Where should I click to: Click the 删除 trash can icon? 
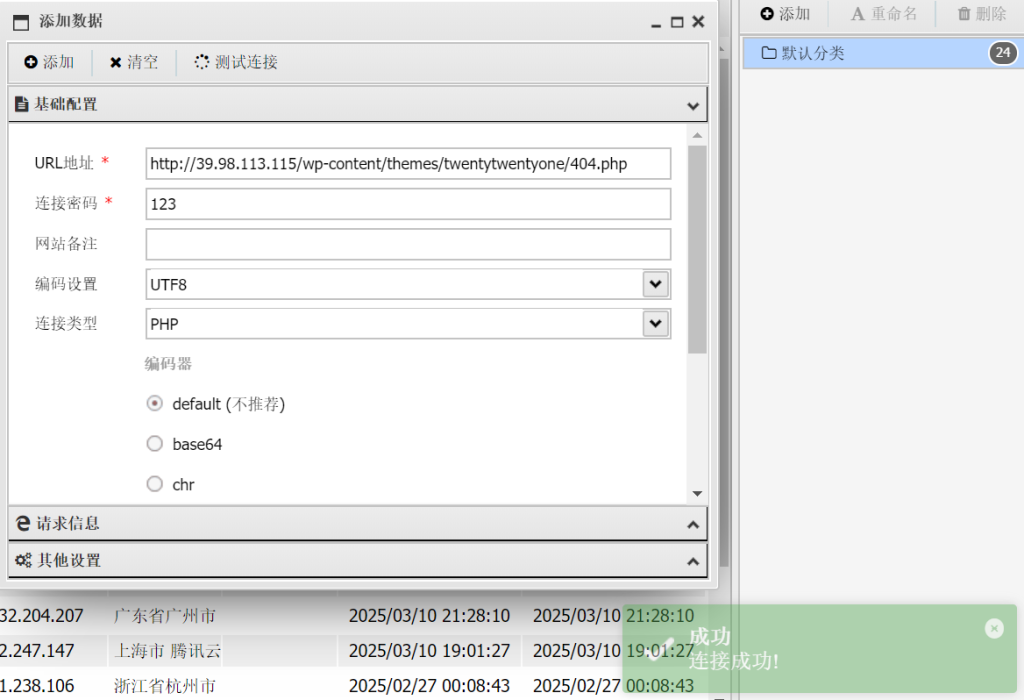coord(964,14)
